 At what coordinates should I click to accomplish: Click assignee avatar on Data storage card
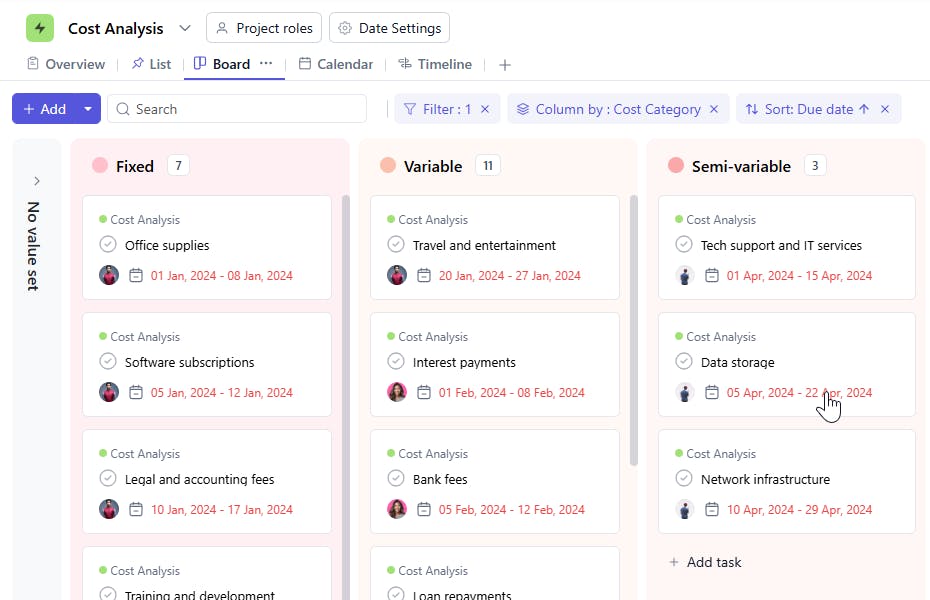pyautogui.click(x=685, y=392)
